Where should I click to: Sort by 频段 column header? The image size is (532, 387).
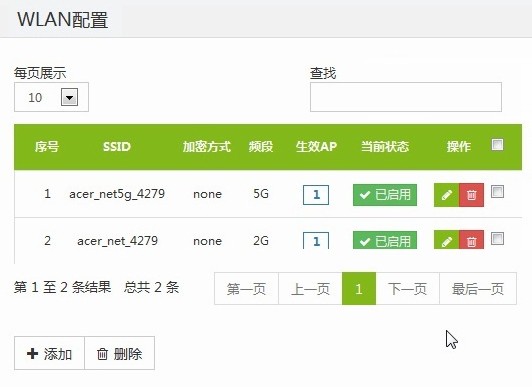coord(261,147)
